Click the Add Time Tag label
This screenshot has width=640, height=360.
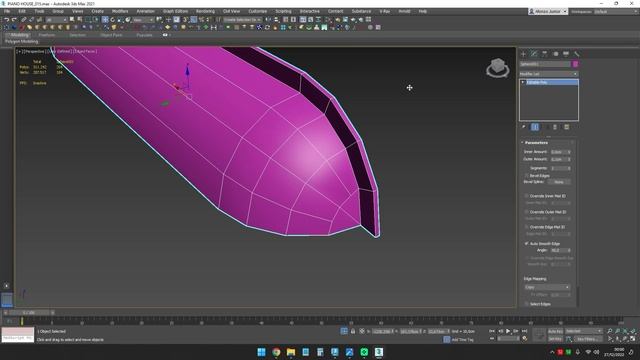tap(462, 339)
